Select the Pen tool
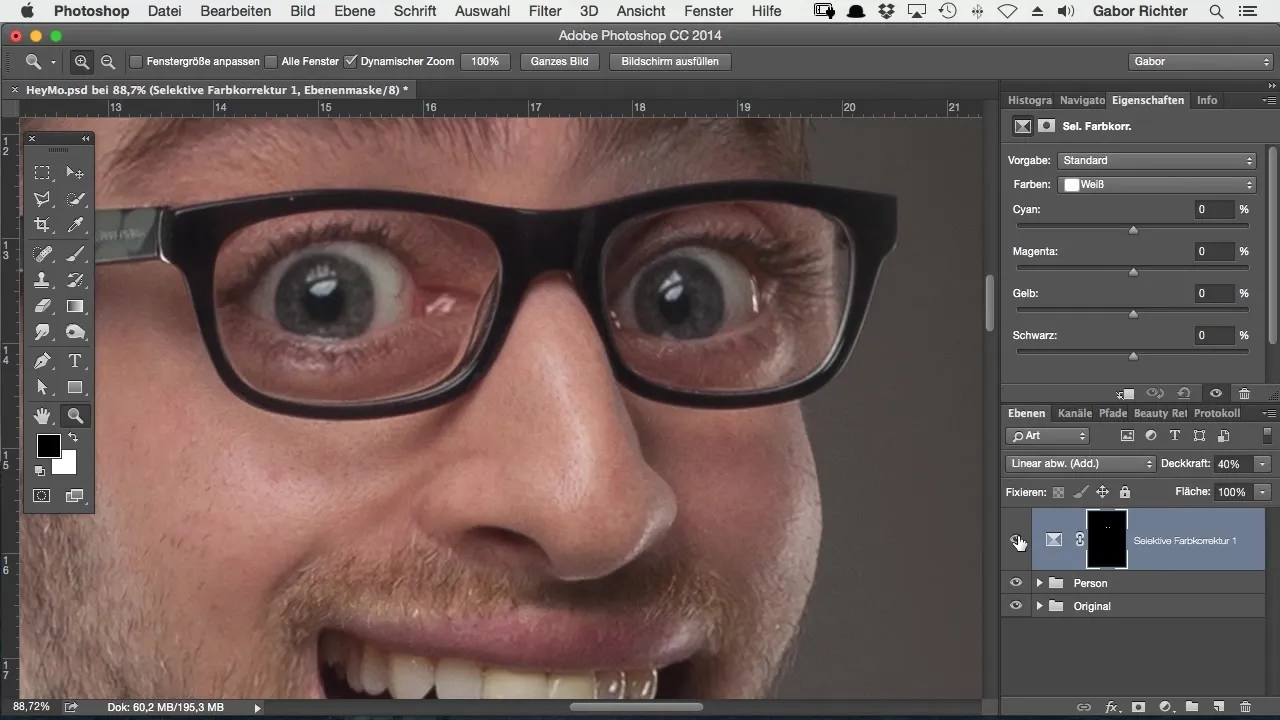This screenshot has height=720, width=1280. click(43, 361)
